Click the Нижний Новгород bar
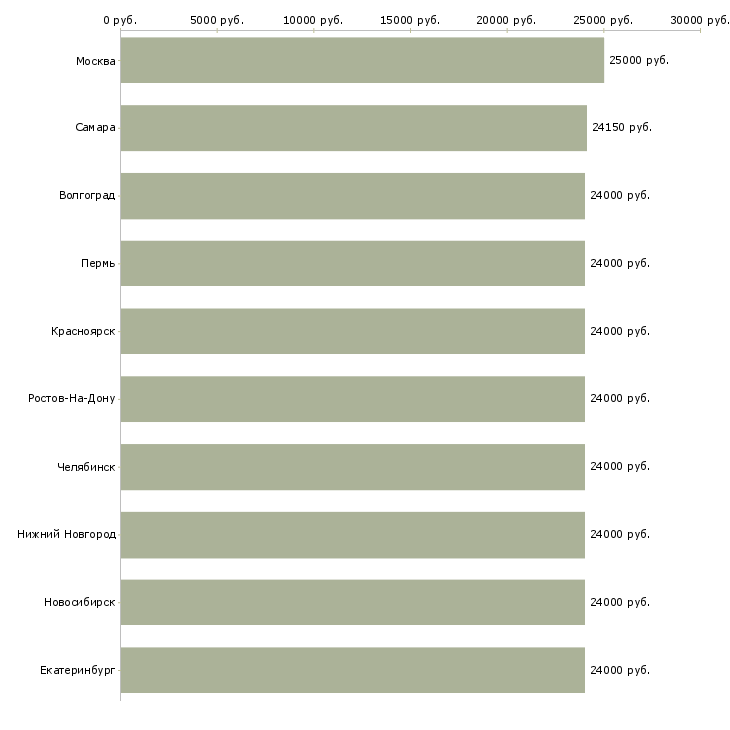 coord(352,535)
